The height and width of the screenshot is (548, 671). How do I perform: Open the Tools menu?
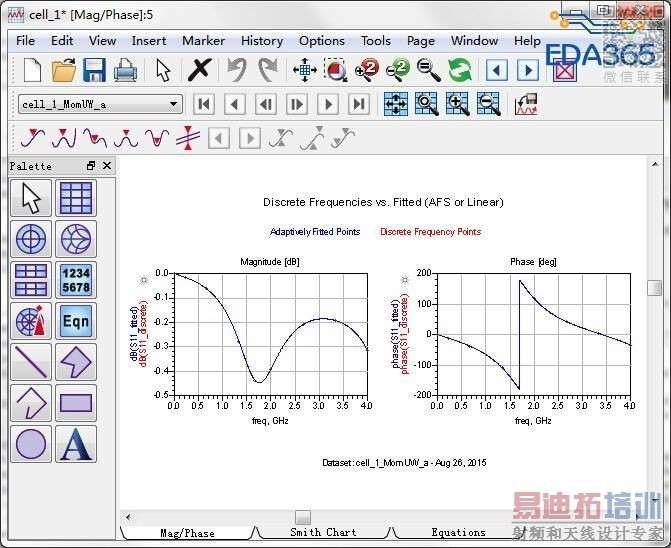click(376, 41)
